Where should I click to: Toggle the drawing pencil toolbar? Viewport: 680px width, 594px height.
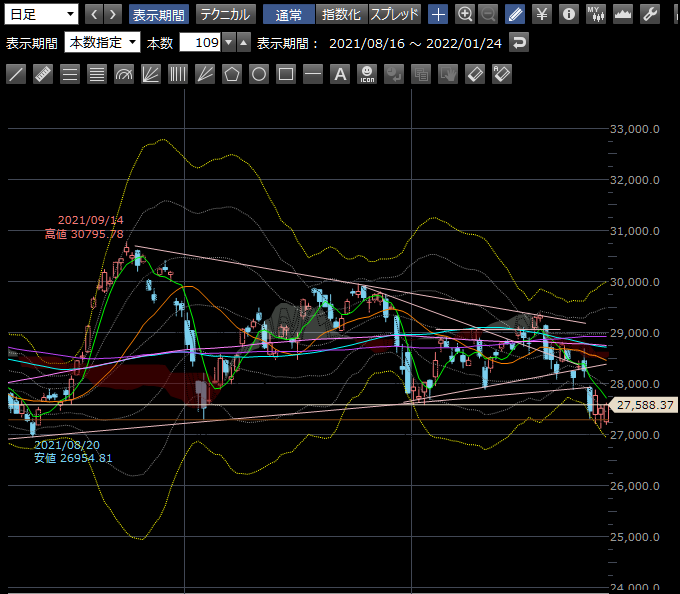click(515, 14)
